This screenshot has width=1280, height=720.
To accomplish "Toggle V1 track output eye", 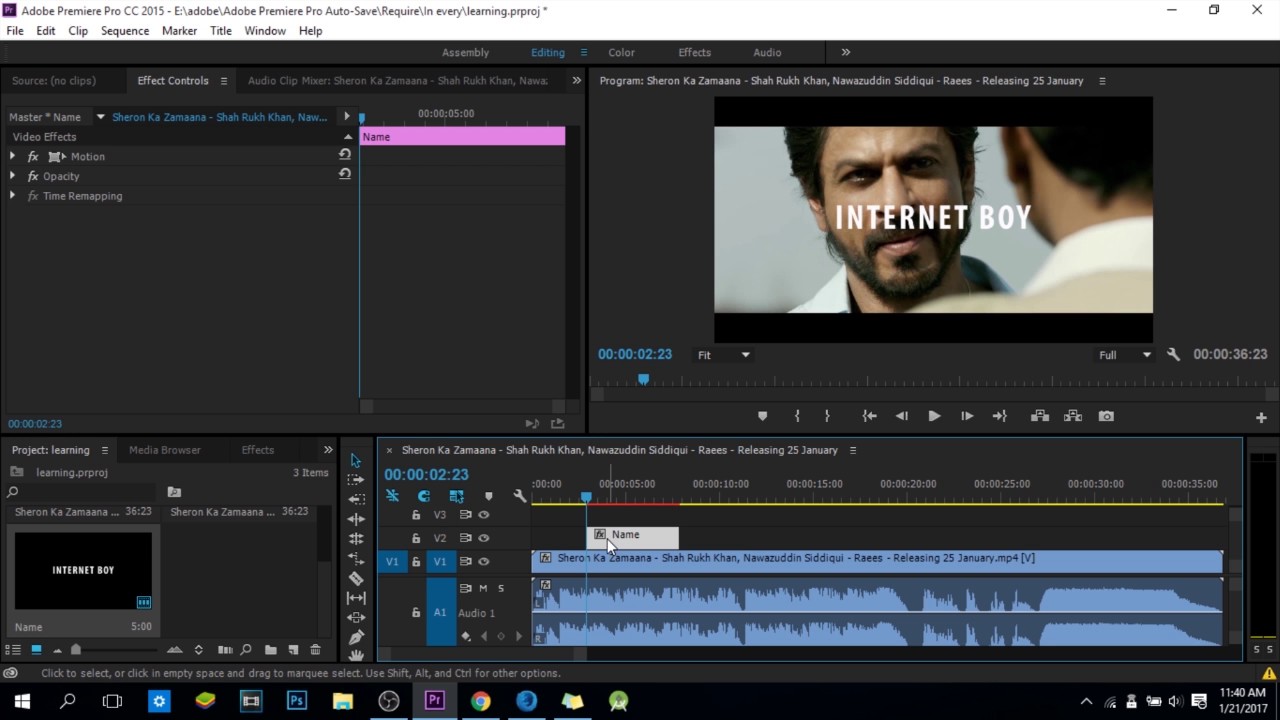I will 484,562.
